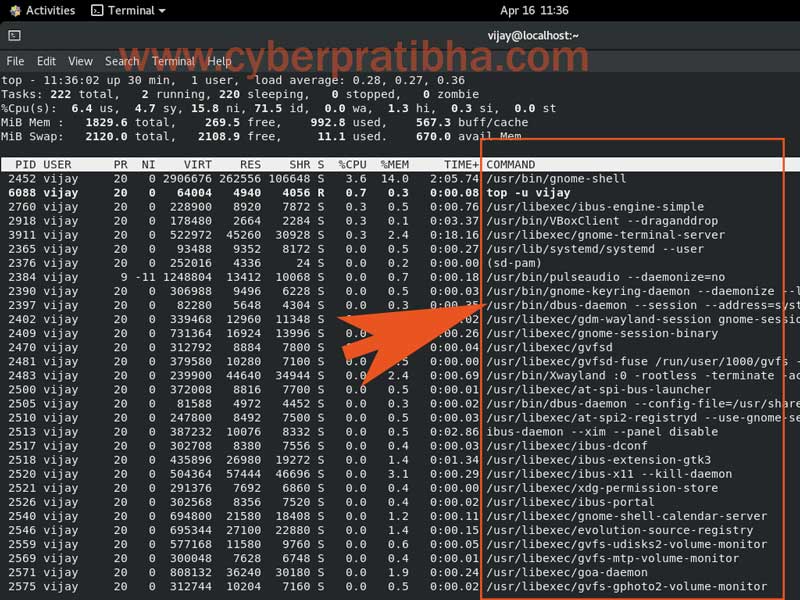
Task: Click the Terminal app icon in top bar
Action: pyautogui.click(x=97, y=11)
